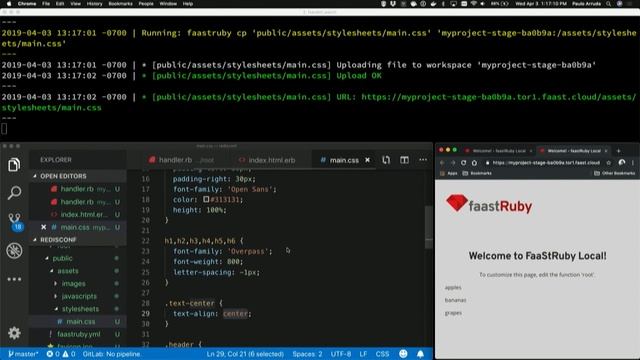Split the editor to the right
640x360 pixels.
(404, 160)
